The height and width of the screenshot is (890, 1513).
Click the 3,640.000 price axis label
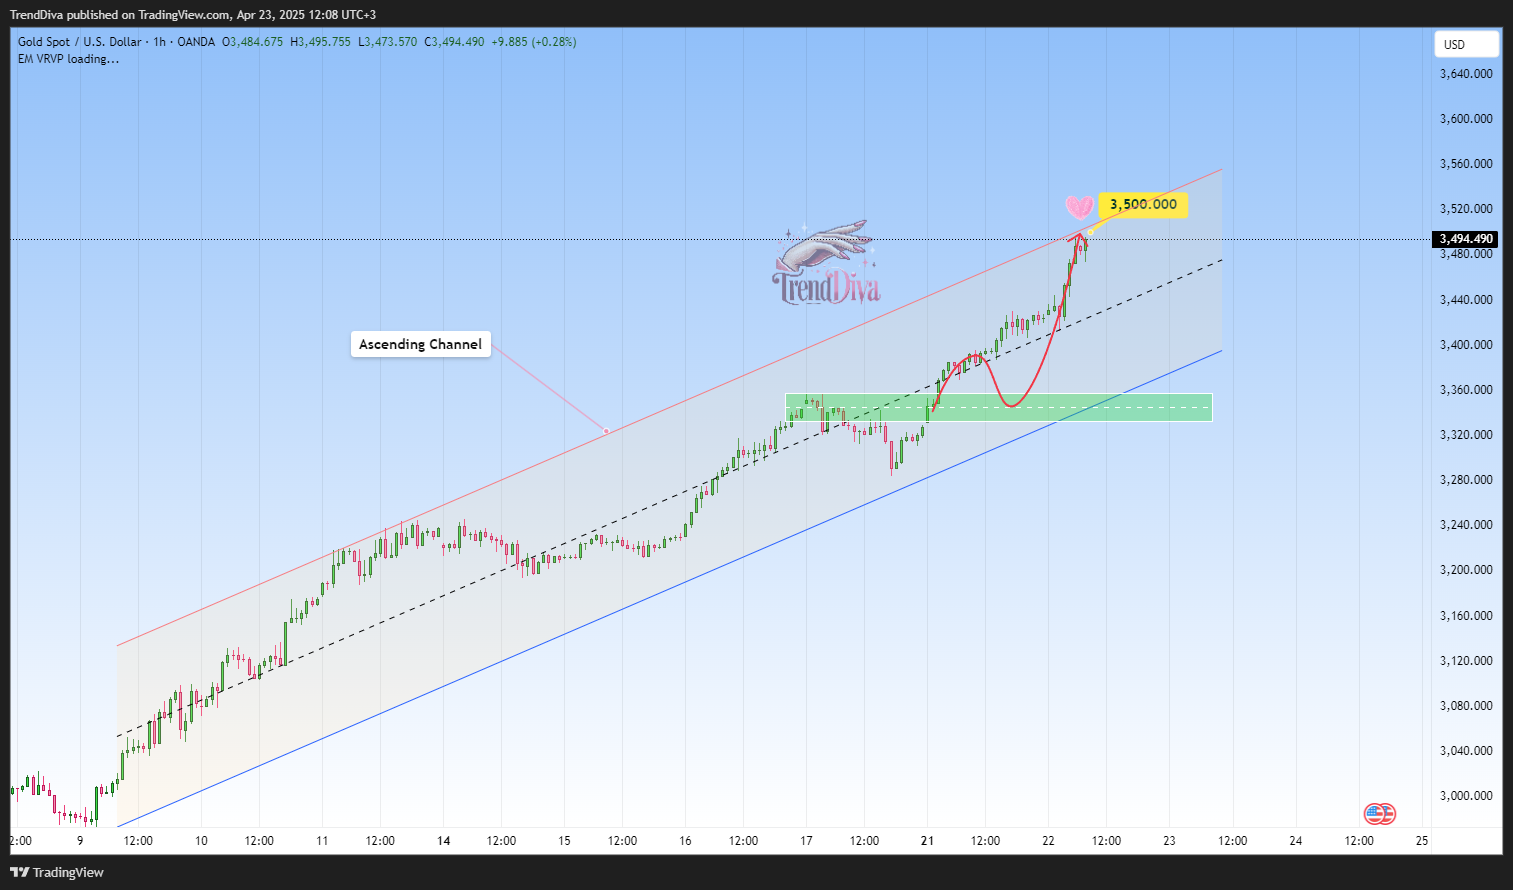(1466, 74)
